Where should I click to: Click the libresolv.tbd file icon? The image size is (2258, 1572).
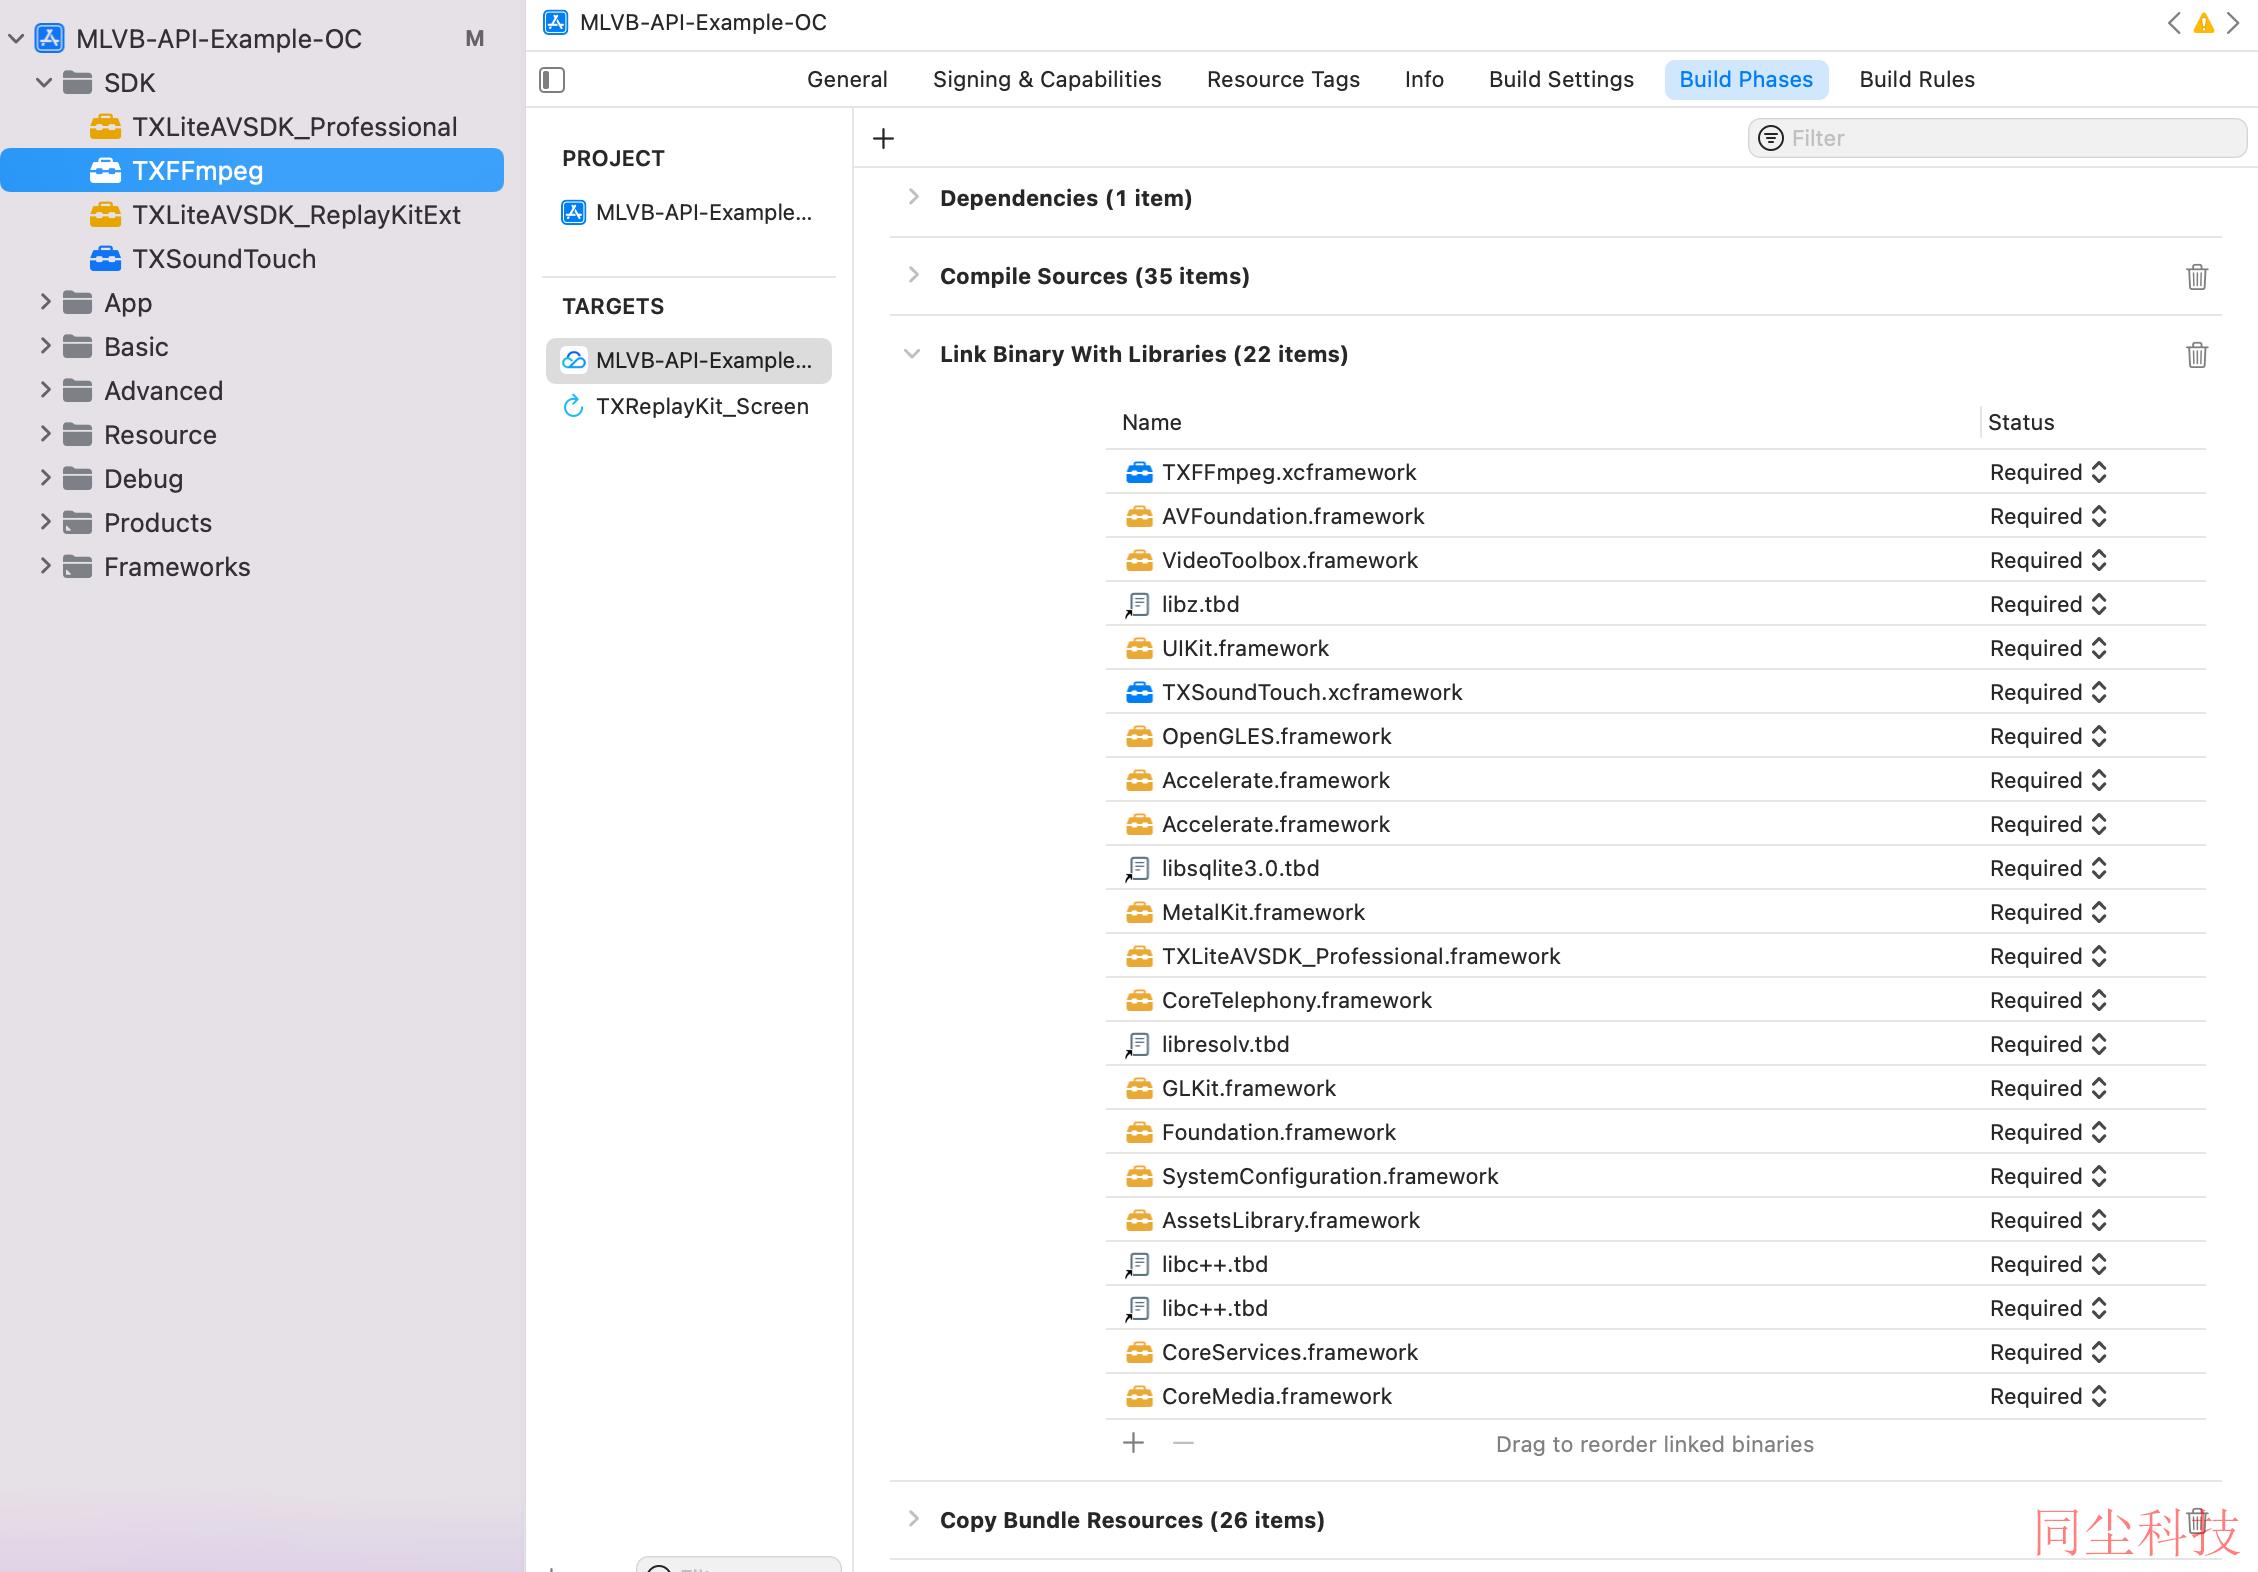tap(1138, 1044)
